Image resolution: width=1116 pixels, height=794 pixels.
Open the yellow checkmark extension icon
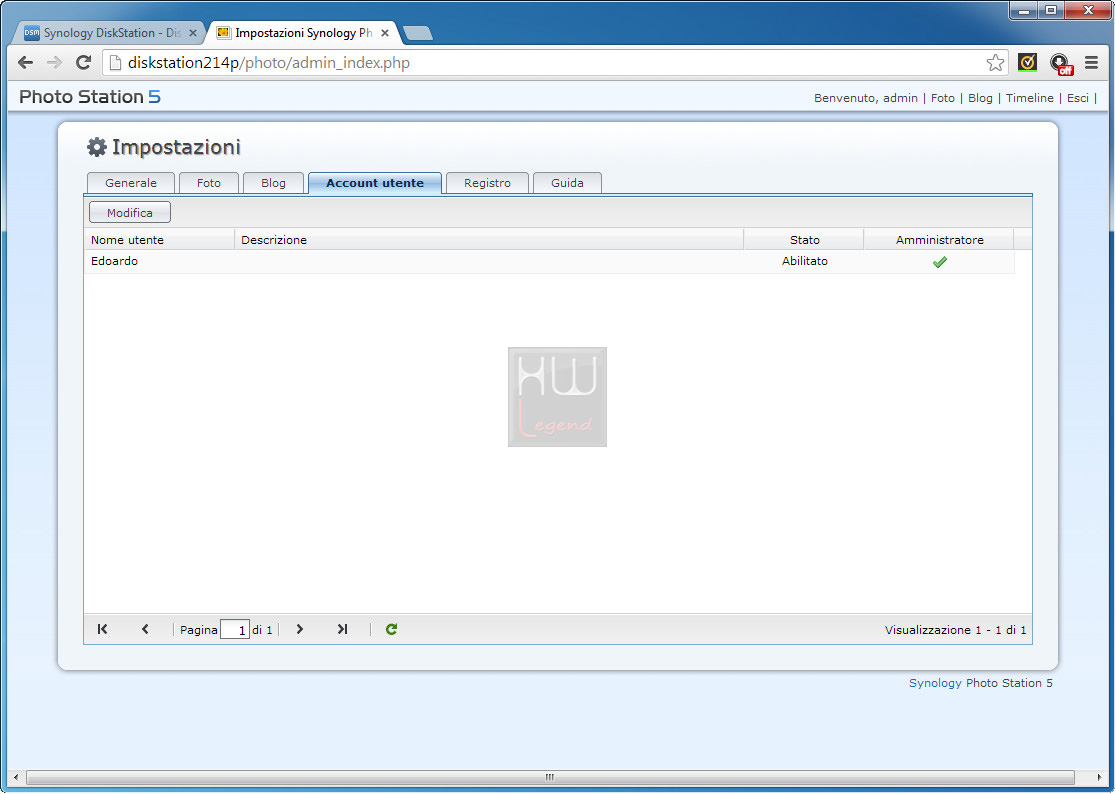tap(1026, 63)
